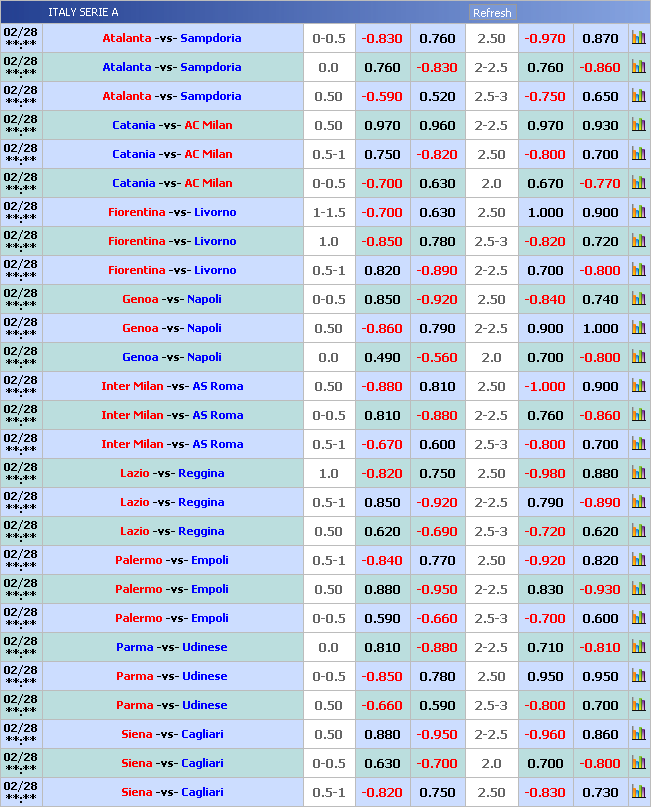Viewport: 651px width, 807px height.
Task: Select odds -0.770 in Catania-AC Milan 0-0.5 row
Action: [x=600, y=183]
